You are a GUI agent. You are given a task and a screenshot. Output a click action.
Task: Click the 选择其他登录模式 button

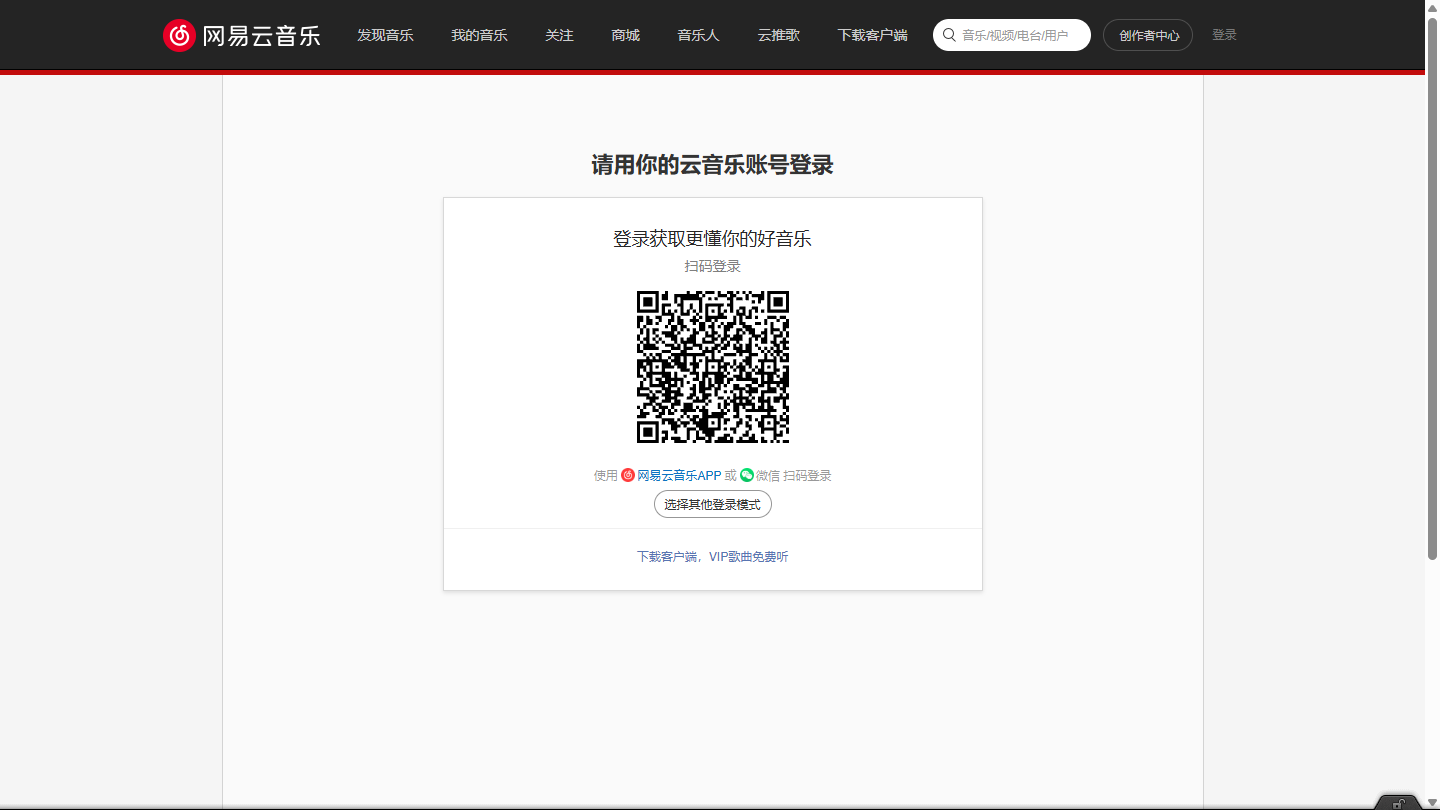[713, 504]
